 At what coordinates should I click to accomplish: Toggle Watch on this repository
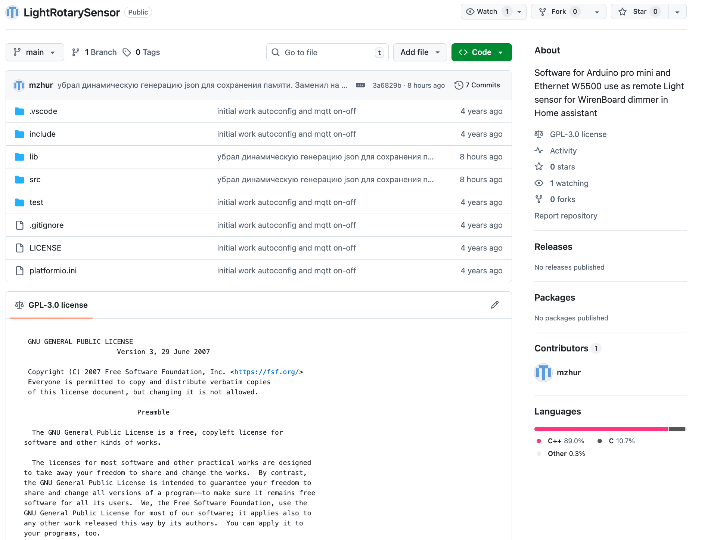[x=487, y=12]
